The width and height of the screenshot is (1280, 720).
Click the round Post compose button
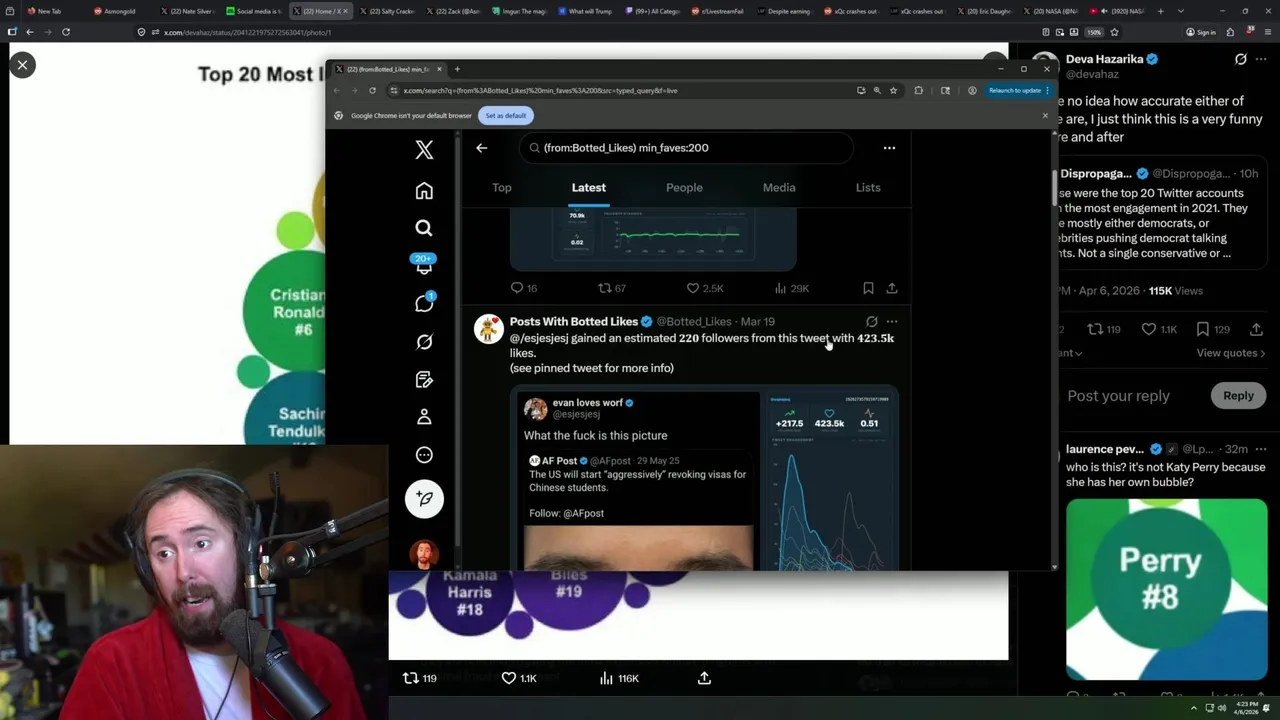coord(424,498)
